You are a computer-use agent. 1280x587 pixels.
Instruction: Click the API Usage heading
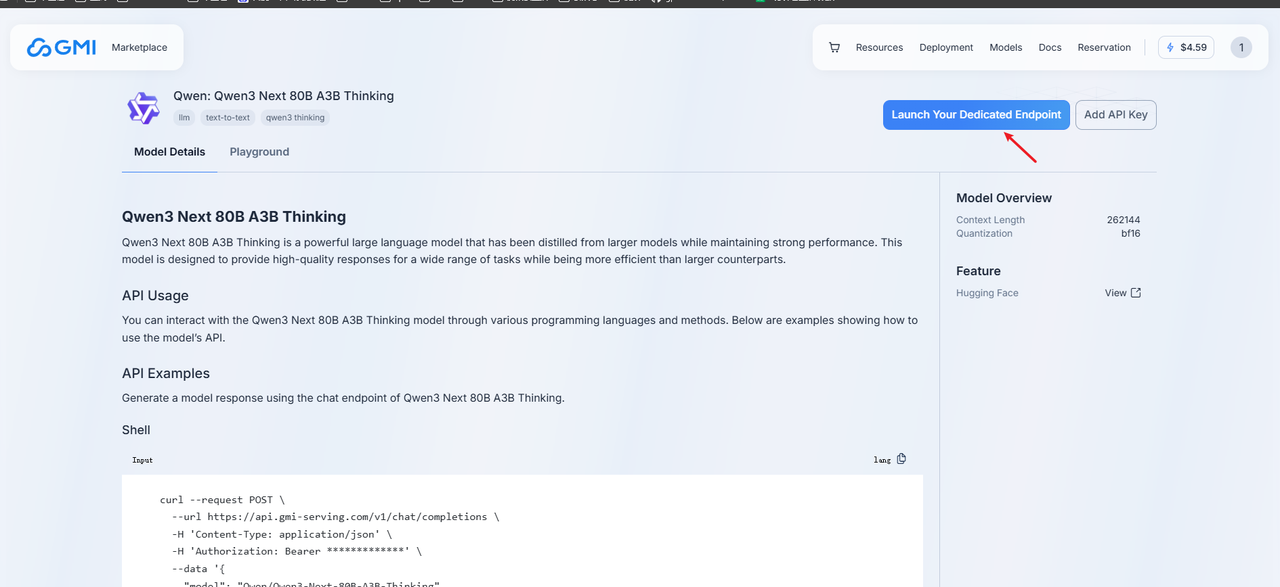[x=155, y=296]
